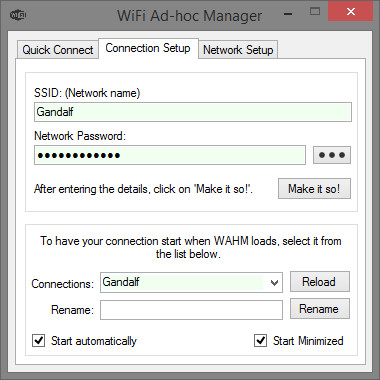Select the Connection Setup tab
Viewport: 380px width, 380px height.
tap(148, 48)
